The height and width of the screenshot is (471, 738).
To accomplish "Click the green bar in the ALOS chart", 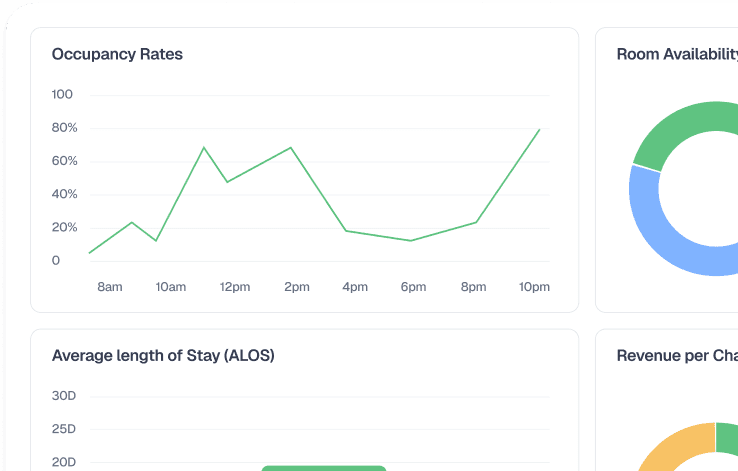I will (323, 468).
